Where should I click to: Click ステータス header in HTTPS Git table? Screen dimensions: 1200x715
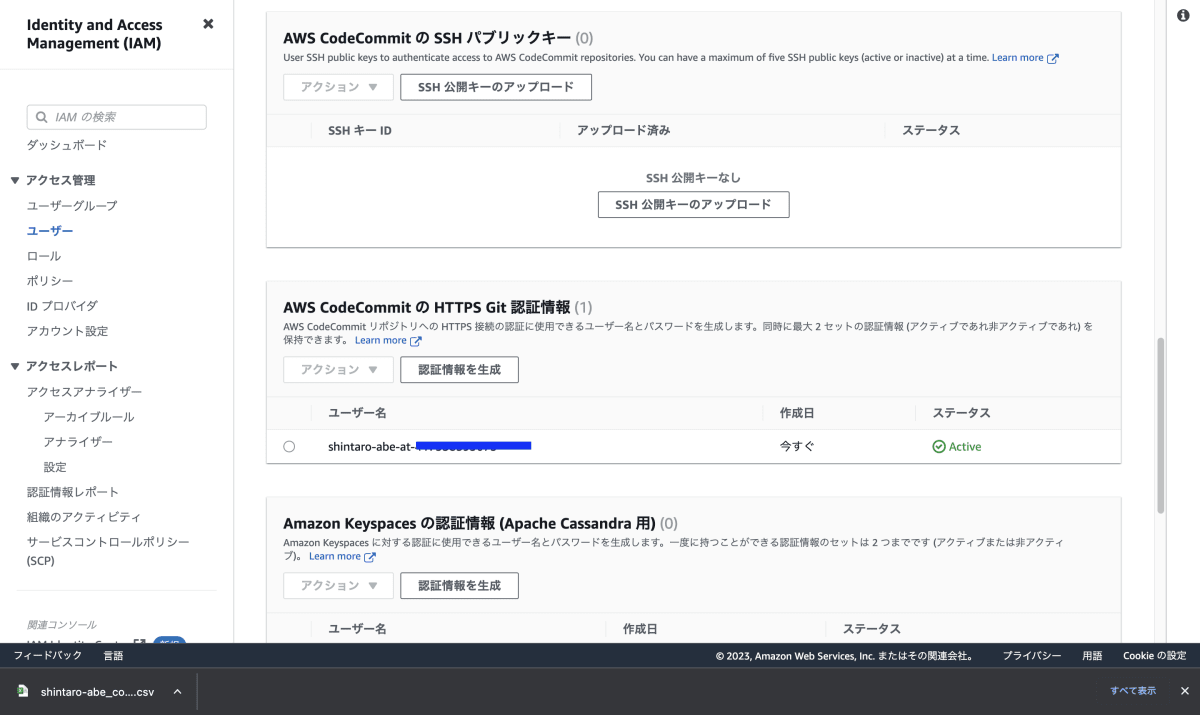click(961, 413)
